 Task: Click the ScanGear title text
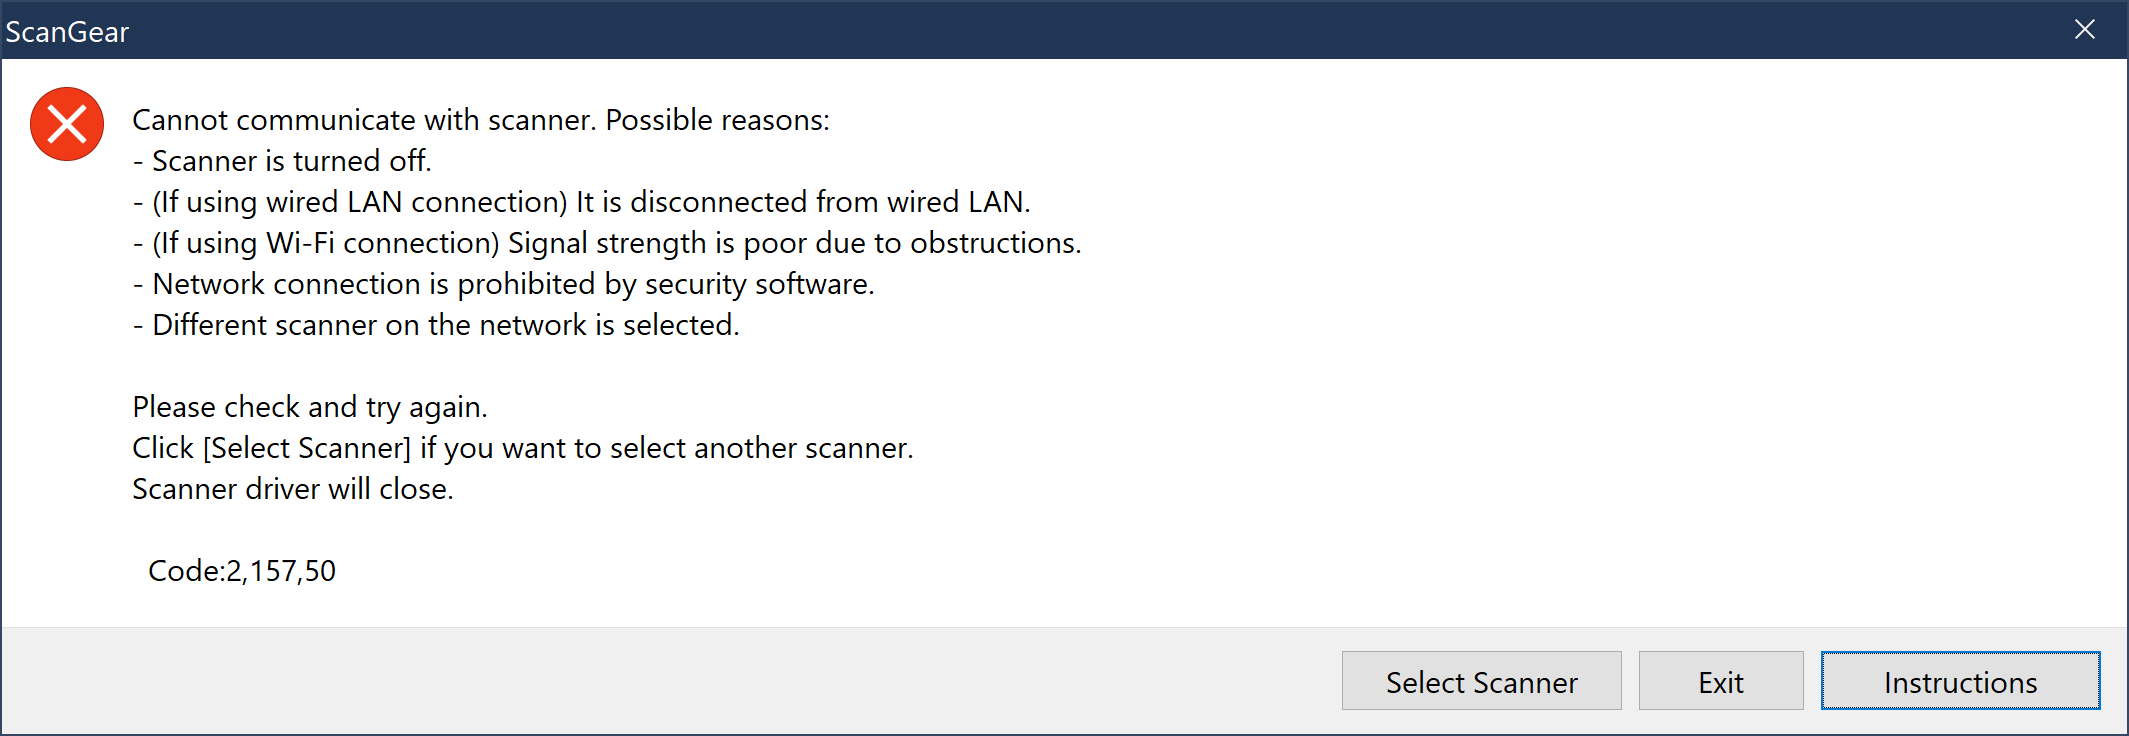(67, 31)
